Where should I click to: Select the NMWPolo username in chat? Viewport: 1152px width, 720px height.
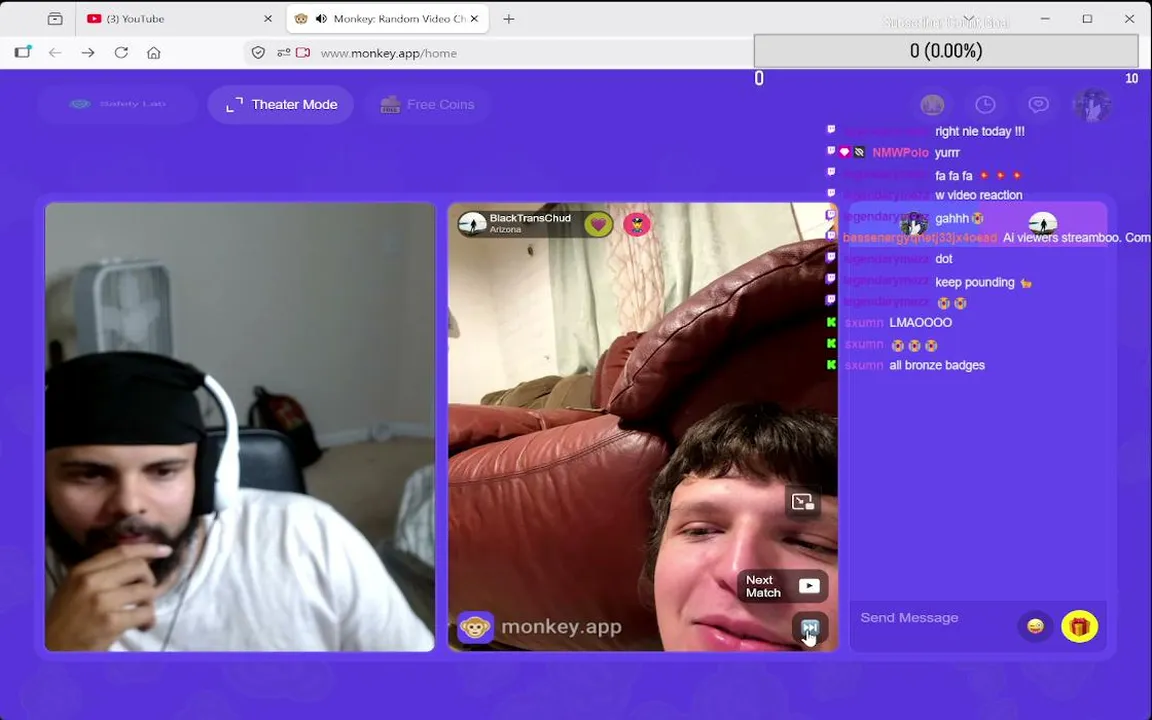[x=900, y=153]
